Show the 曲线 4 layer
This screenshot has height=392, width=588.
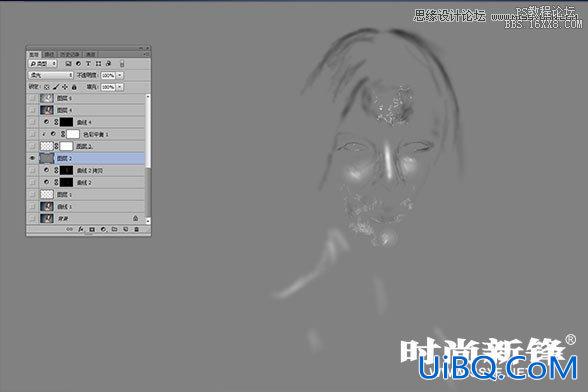(x=32, y=122)
